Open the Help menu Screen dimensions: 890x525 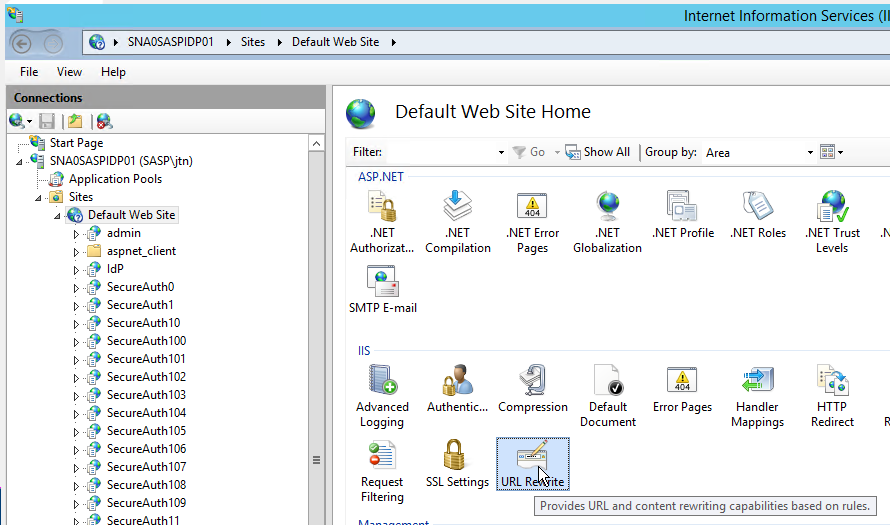point(113,72)
